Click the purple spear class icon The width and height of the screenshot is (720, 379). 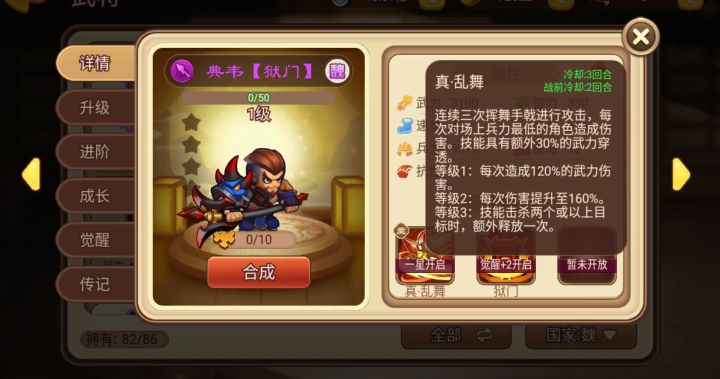click(x=182, y=71)
